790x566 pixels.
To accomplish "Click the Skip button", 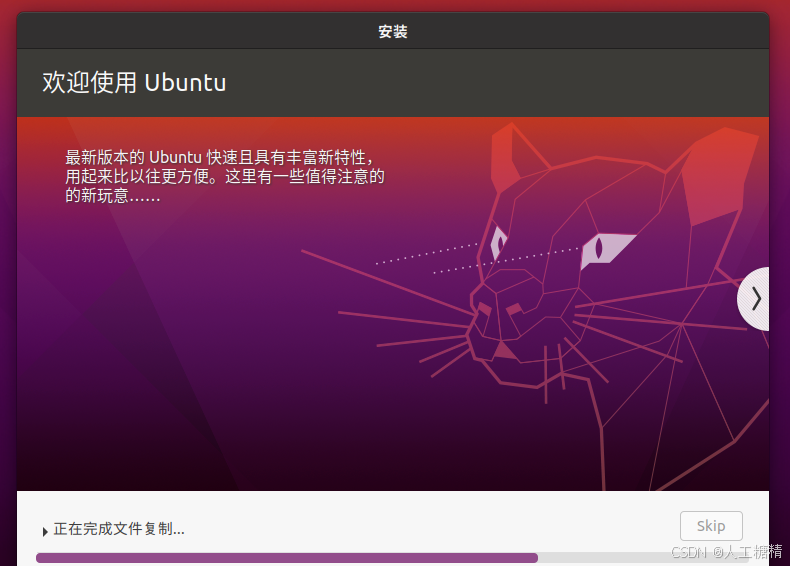I will point(711,526).
